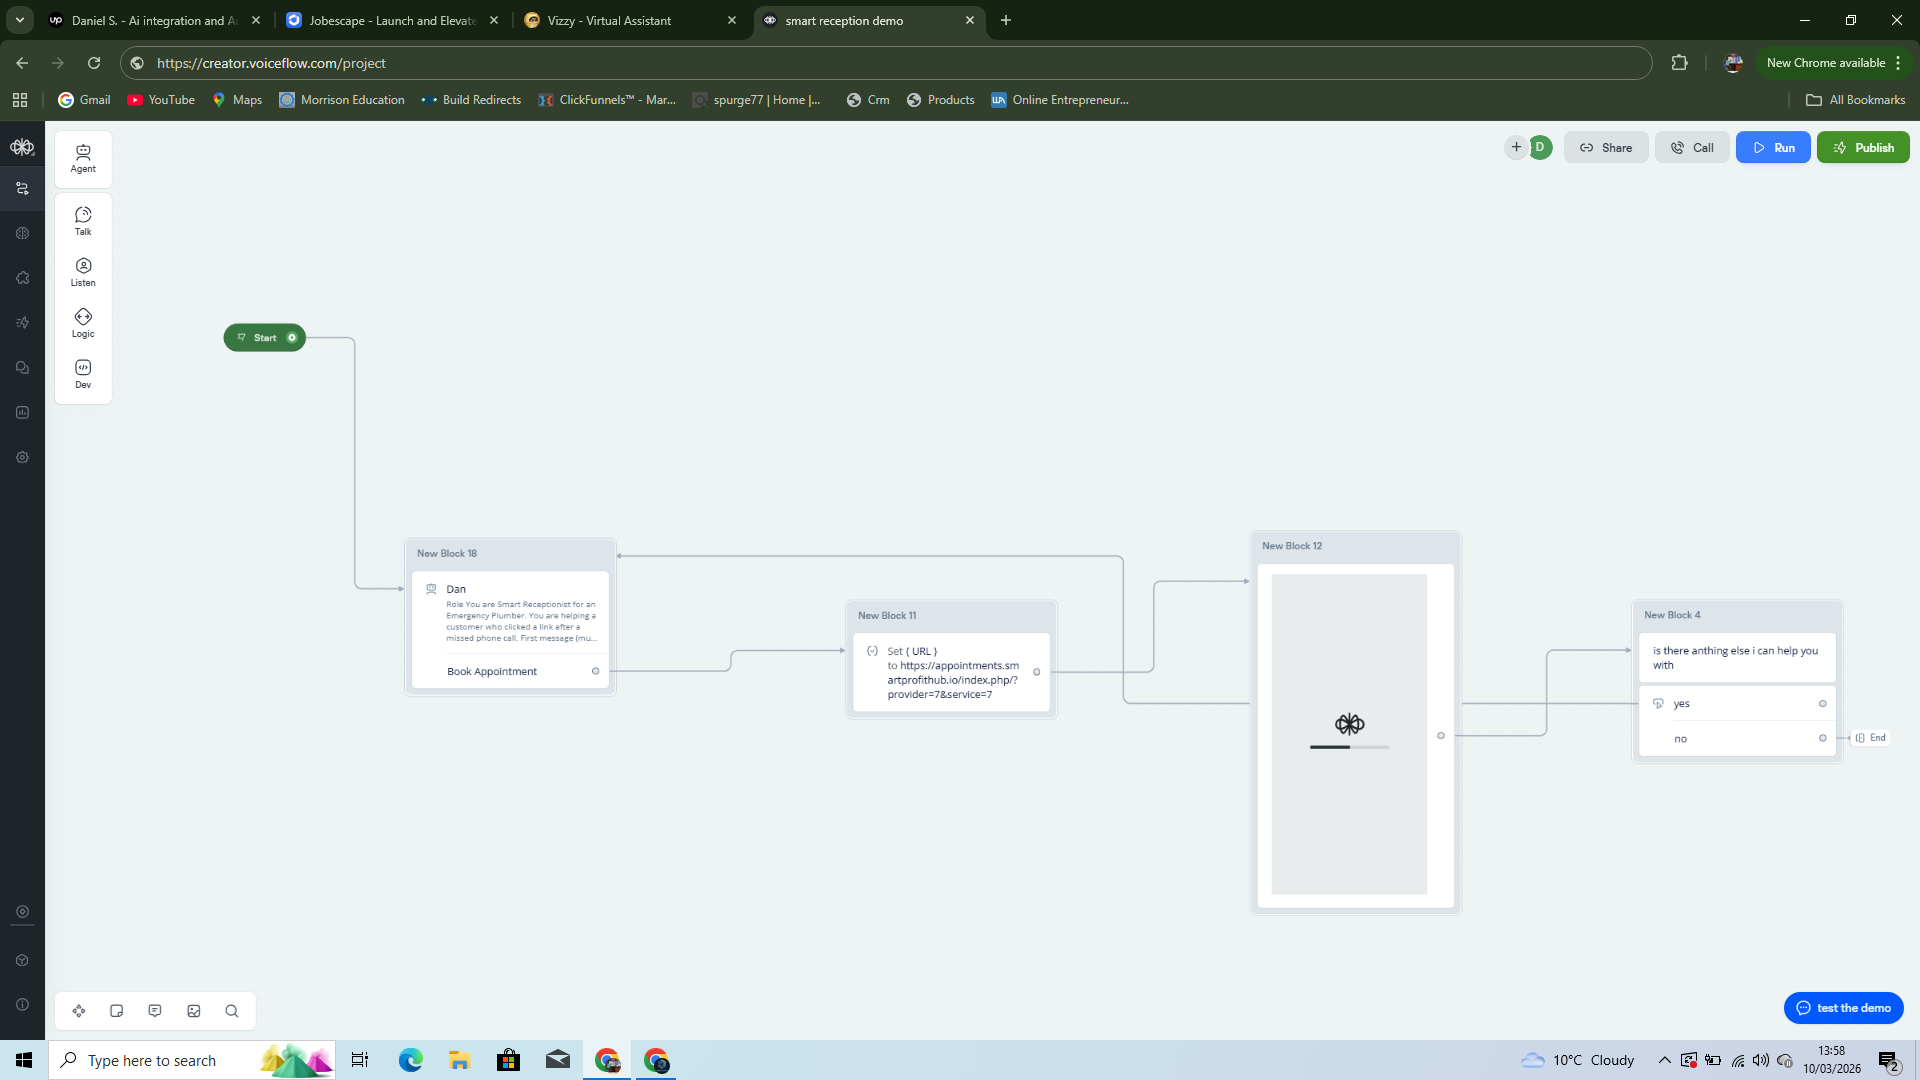Select the Talk block tool
The image size is (1920, 1080).
(x=83, y=220)
